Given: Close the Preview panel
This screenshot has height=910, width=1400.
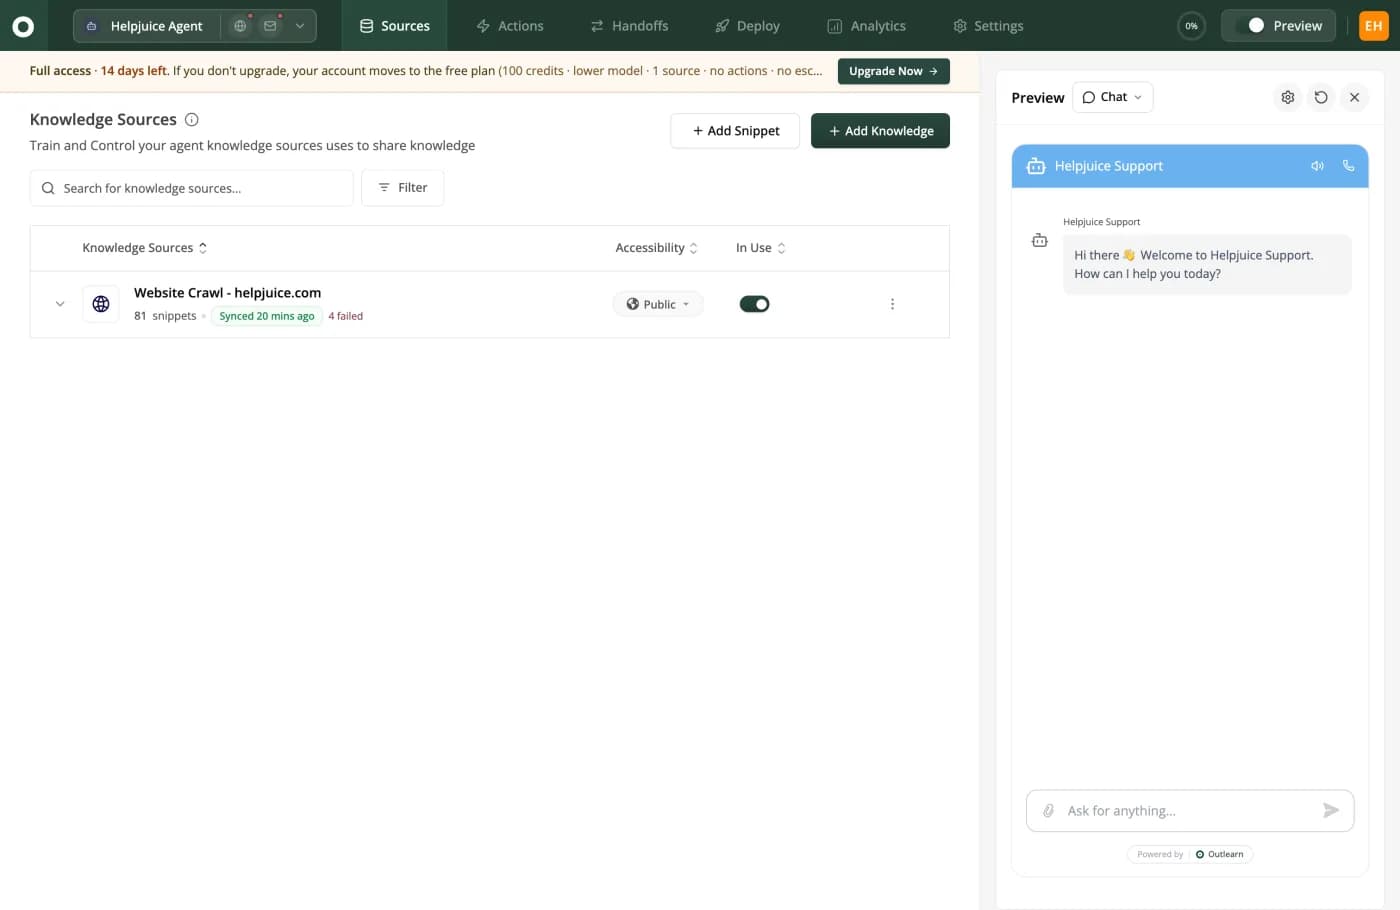Looking at the screenshot, I should (x=1354, y=97).
